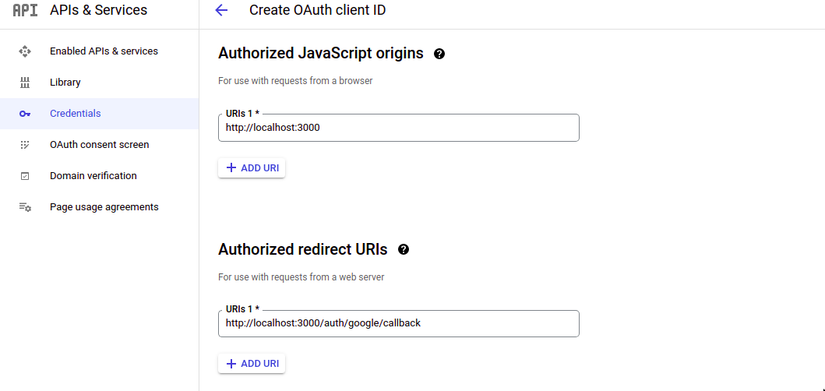The height and width of the screenshot is (391, 825).
Task: Click text 'For use with requests from a browser'
Action: (295, 81)
